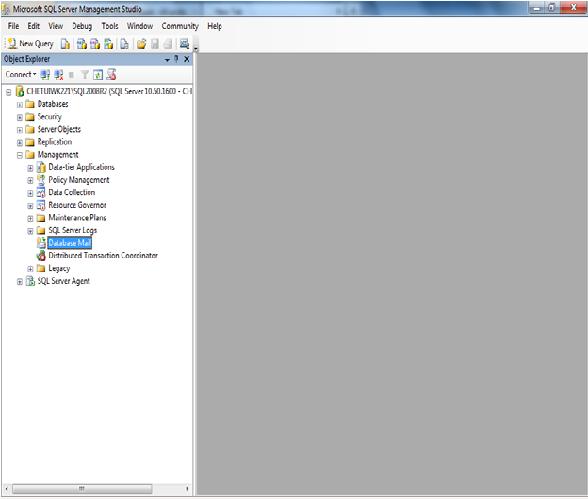Open the Connect dropdown in Object Explorer
This screenshot has width=588, height=499.
click(x=21, y=75)
